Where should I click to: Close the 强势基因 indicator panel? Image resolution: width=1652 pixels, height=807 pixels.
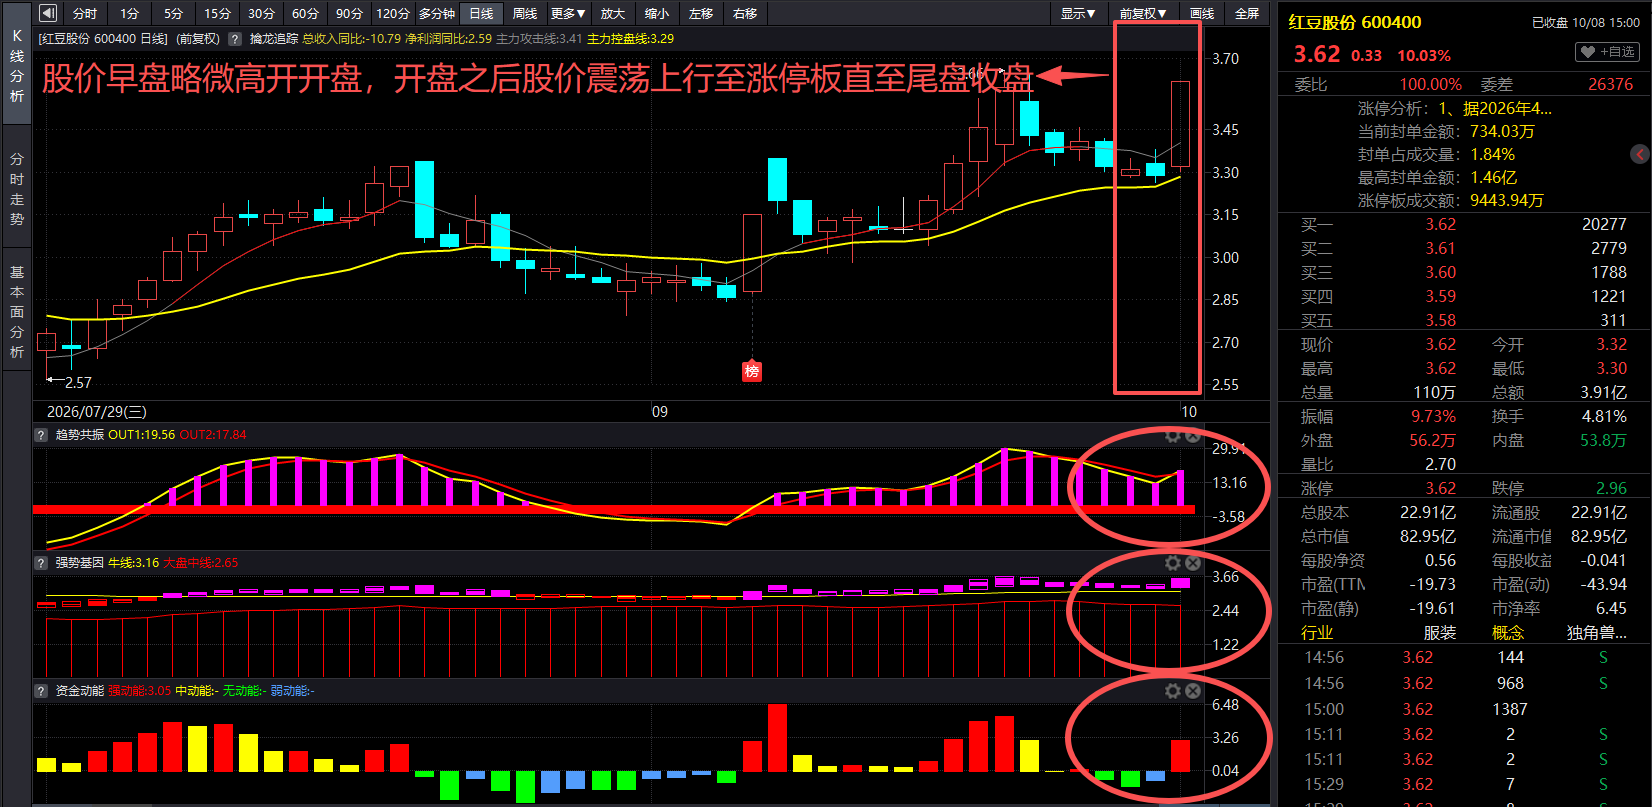1192,563
